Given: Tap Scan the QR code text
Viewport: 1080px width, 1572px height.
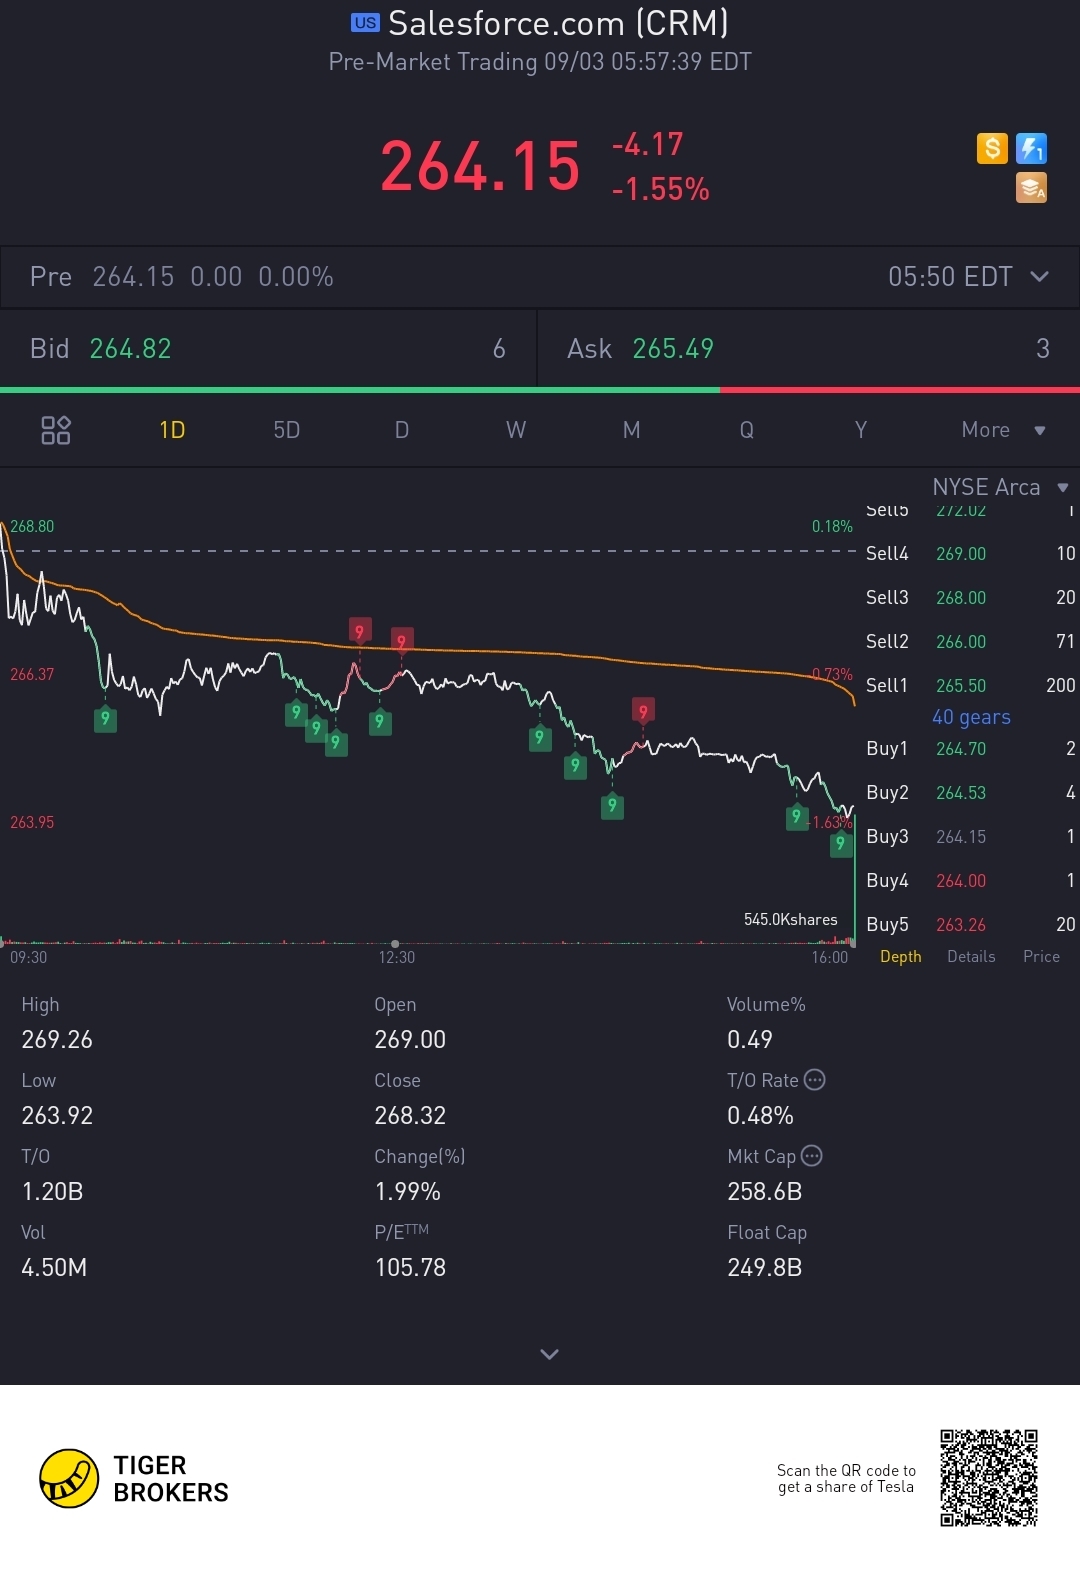Looking at the screenshot, I should pyautogui.click(x=846, y=1478).
